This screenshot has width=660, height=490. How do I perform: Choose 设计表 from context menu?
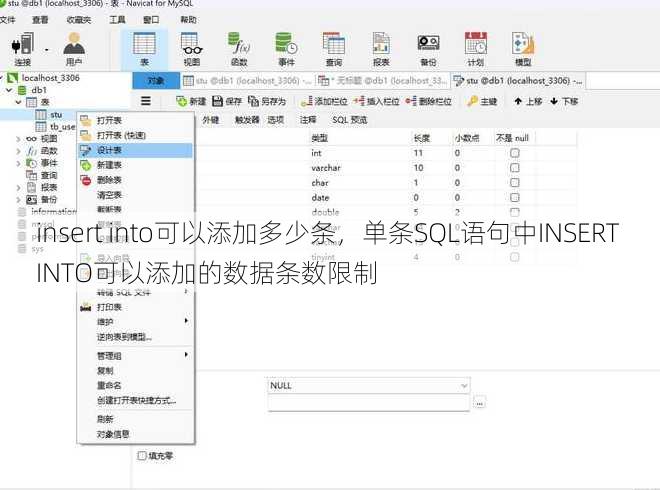[136, 150]
